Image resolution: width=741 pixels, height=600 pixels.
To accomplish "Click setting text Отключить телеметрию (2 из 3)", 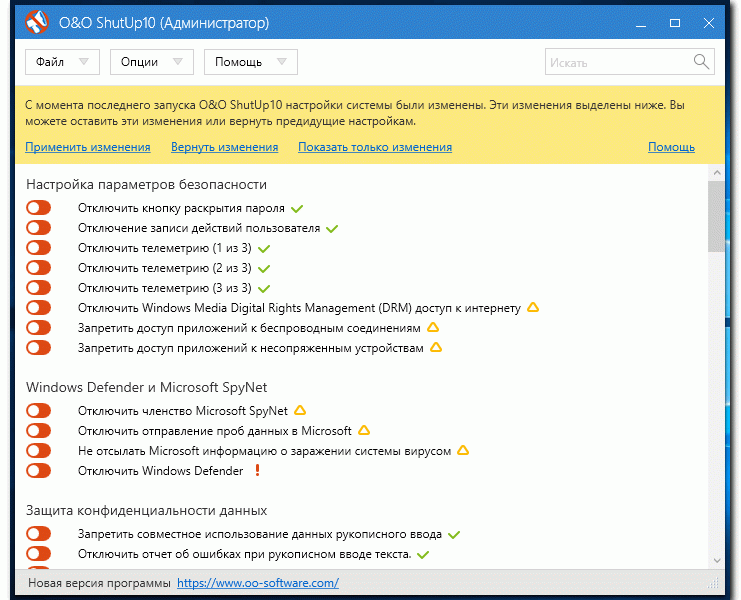I will pyautogui.click(x=164, y=268).
